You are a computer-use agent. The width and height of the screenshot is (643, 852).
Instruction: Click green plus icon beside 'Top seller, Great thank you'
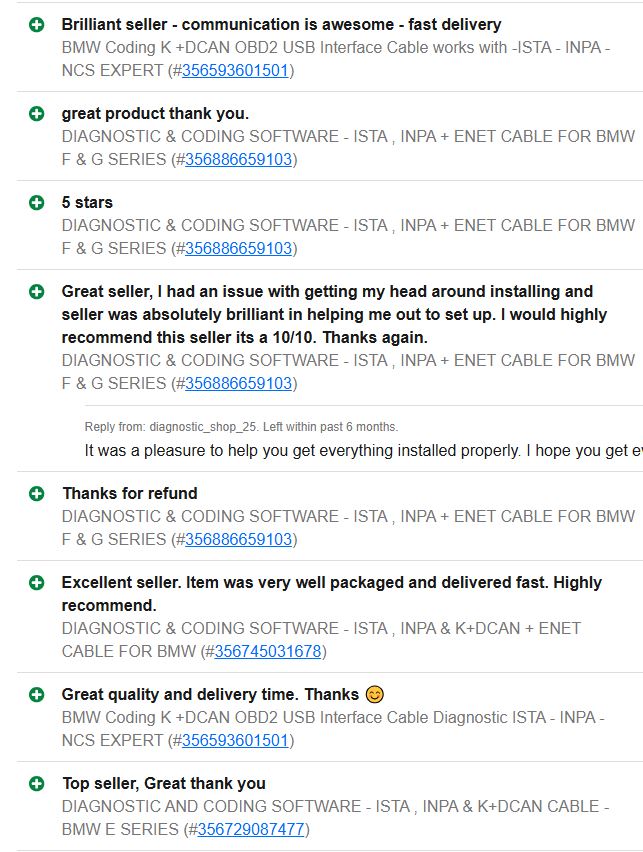36,784
